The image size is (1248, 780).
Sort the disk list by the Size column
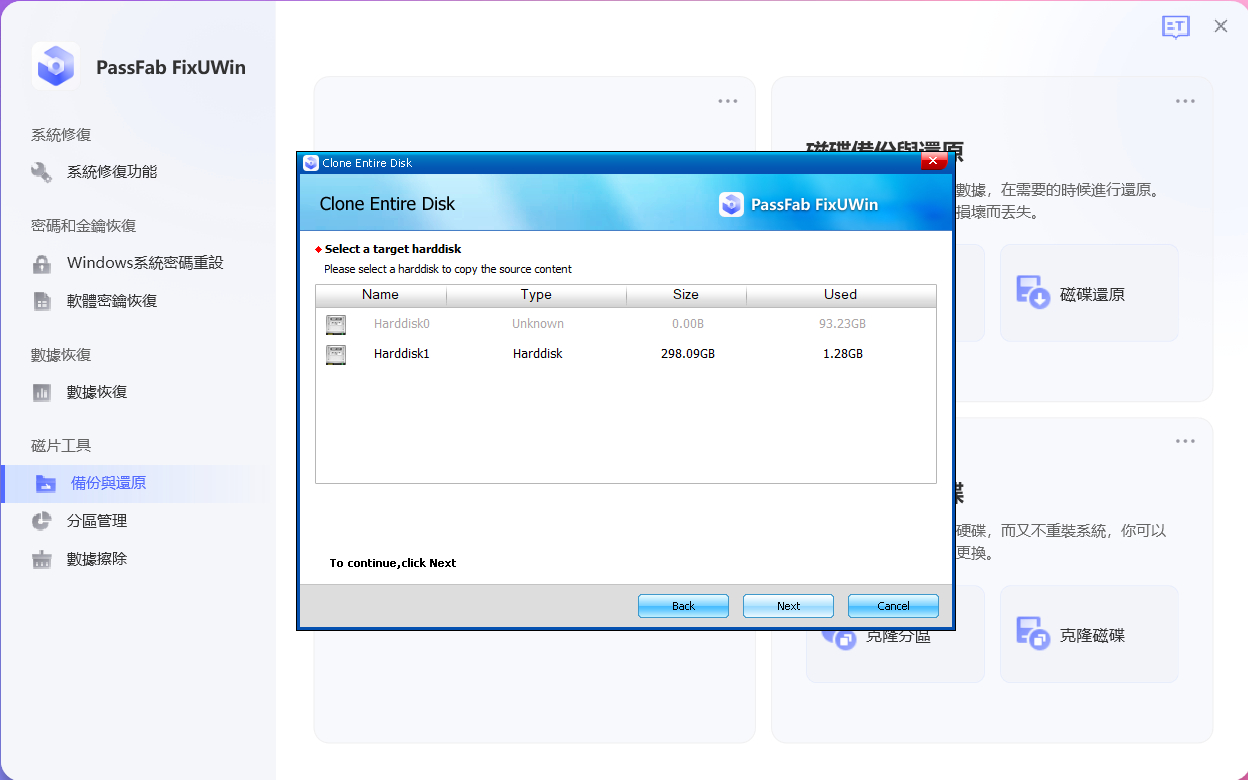(x=686, y=294)
